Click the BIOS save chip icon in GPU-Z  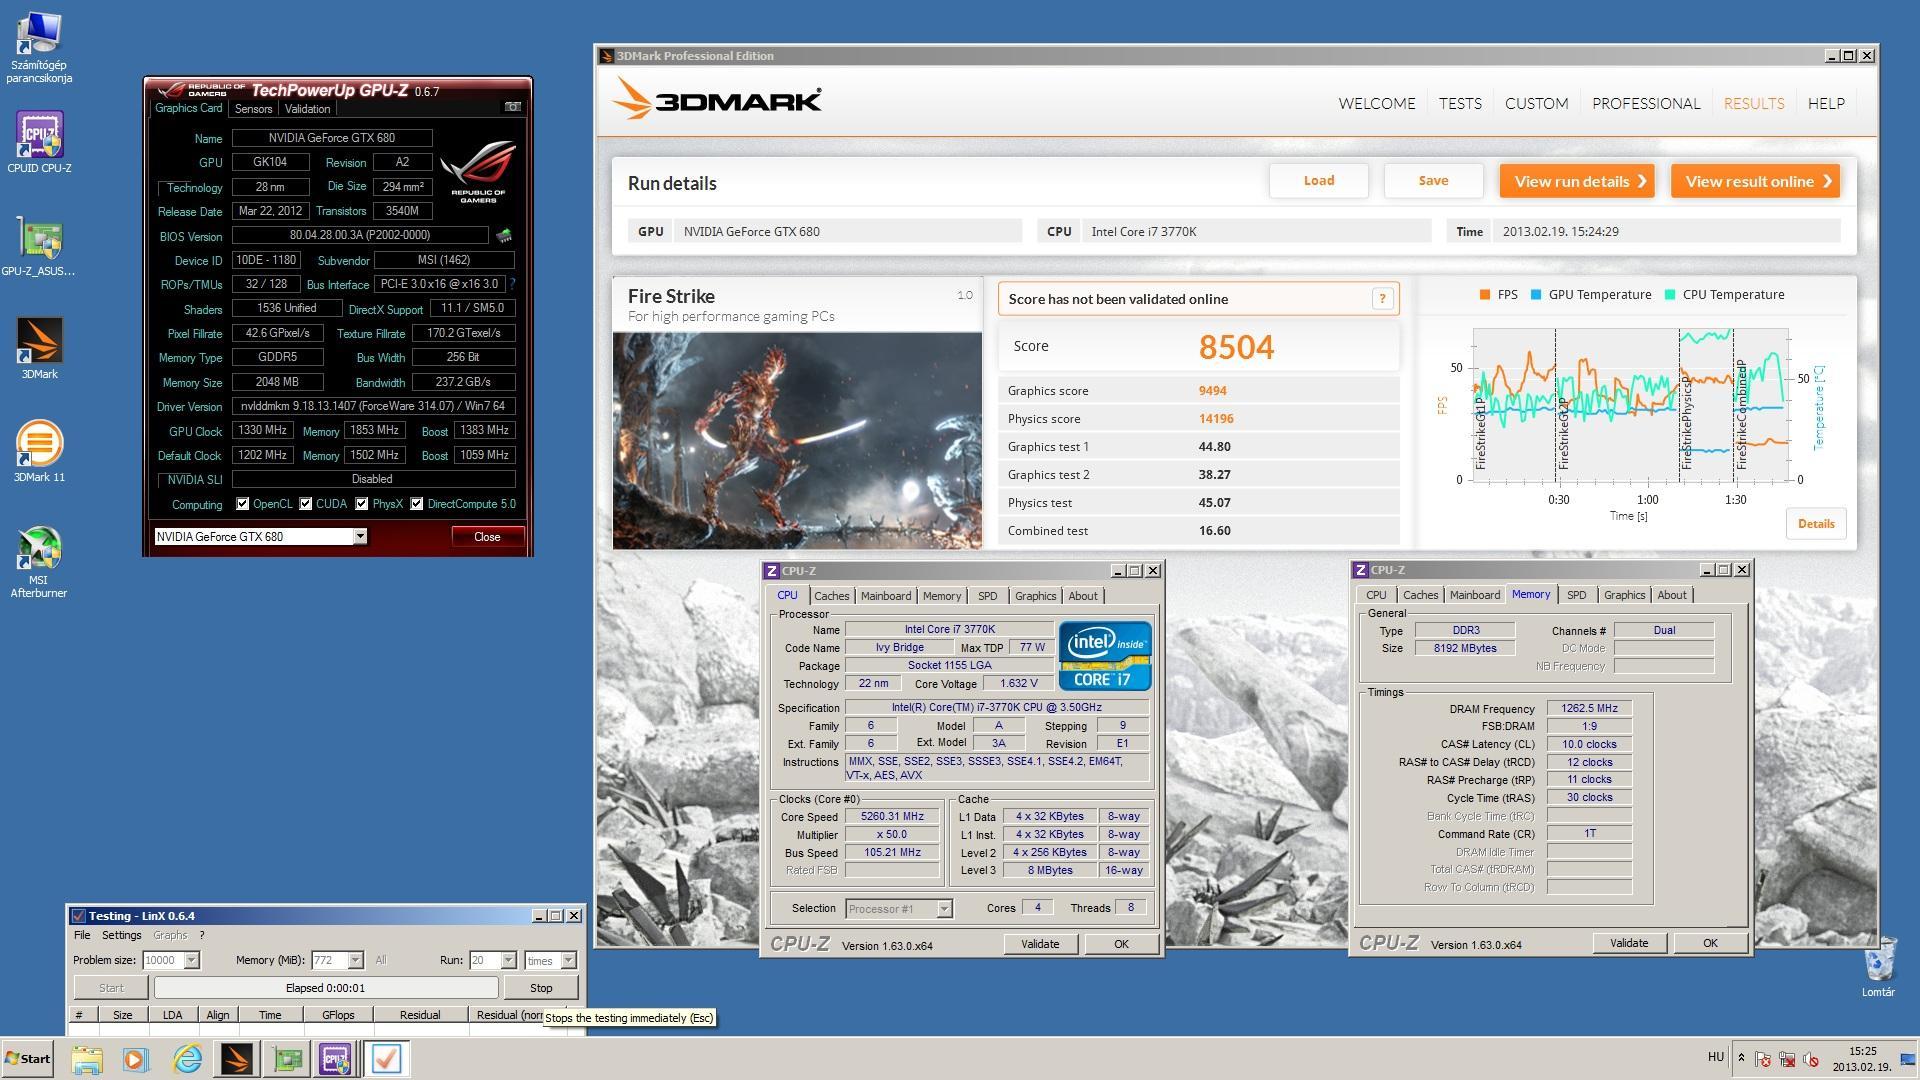click(504, 236)
